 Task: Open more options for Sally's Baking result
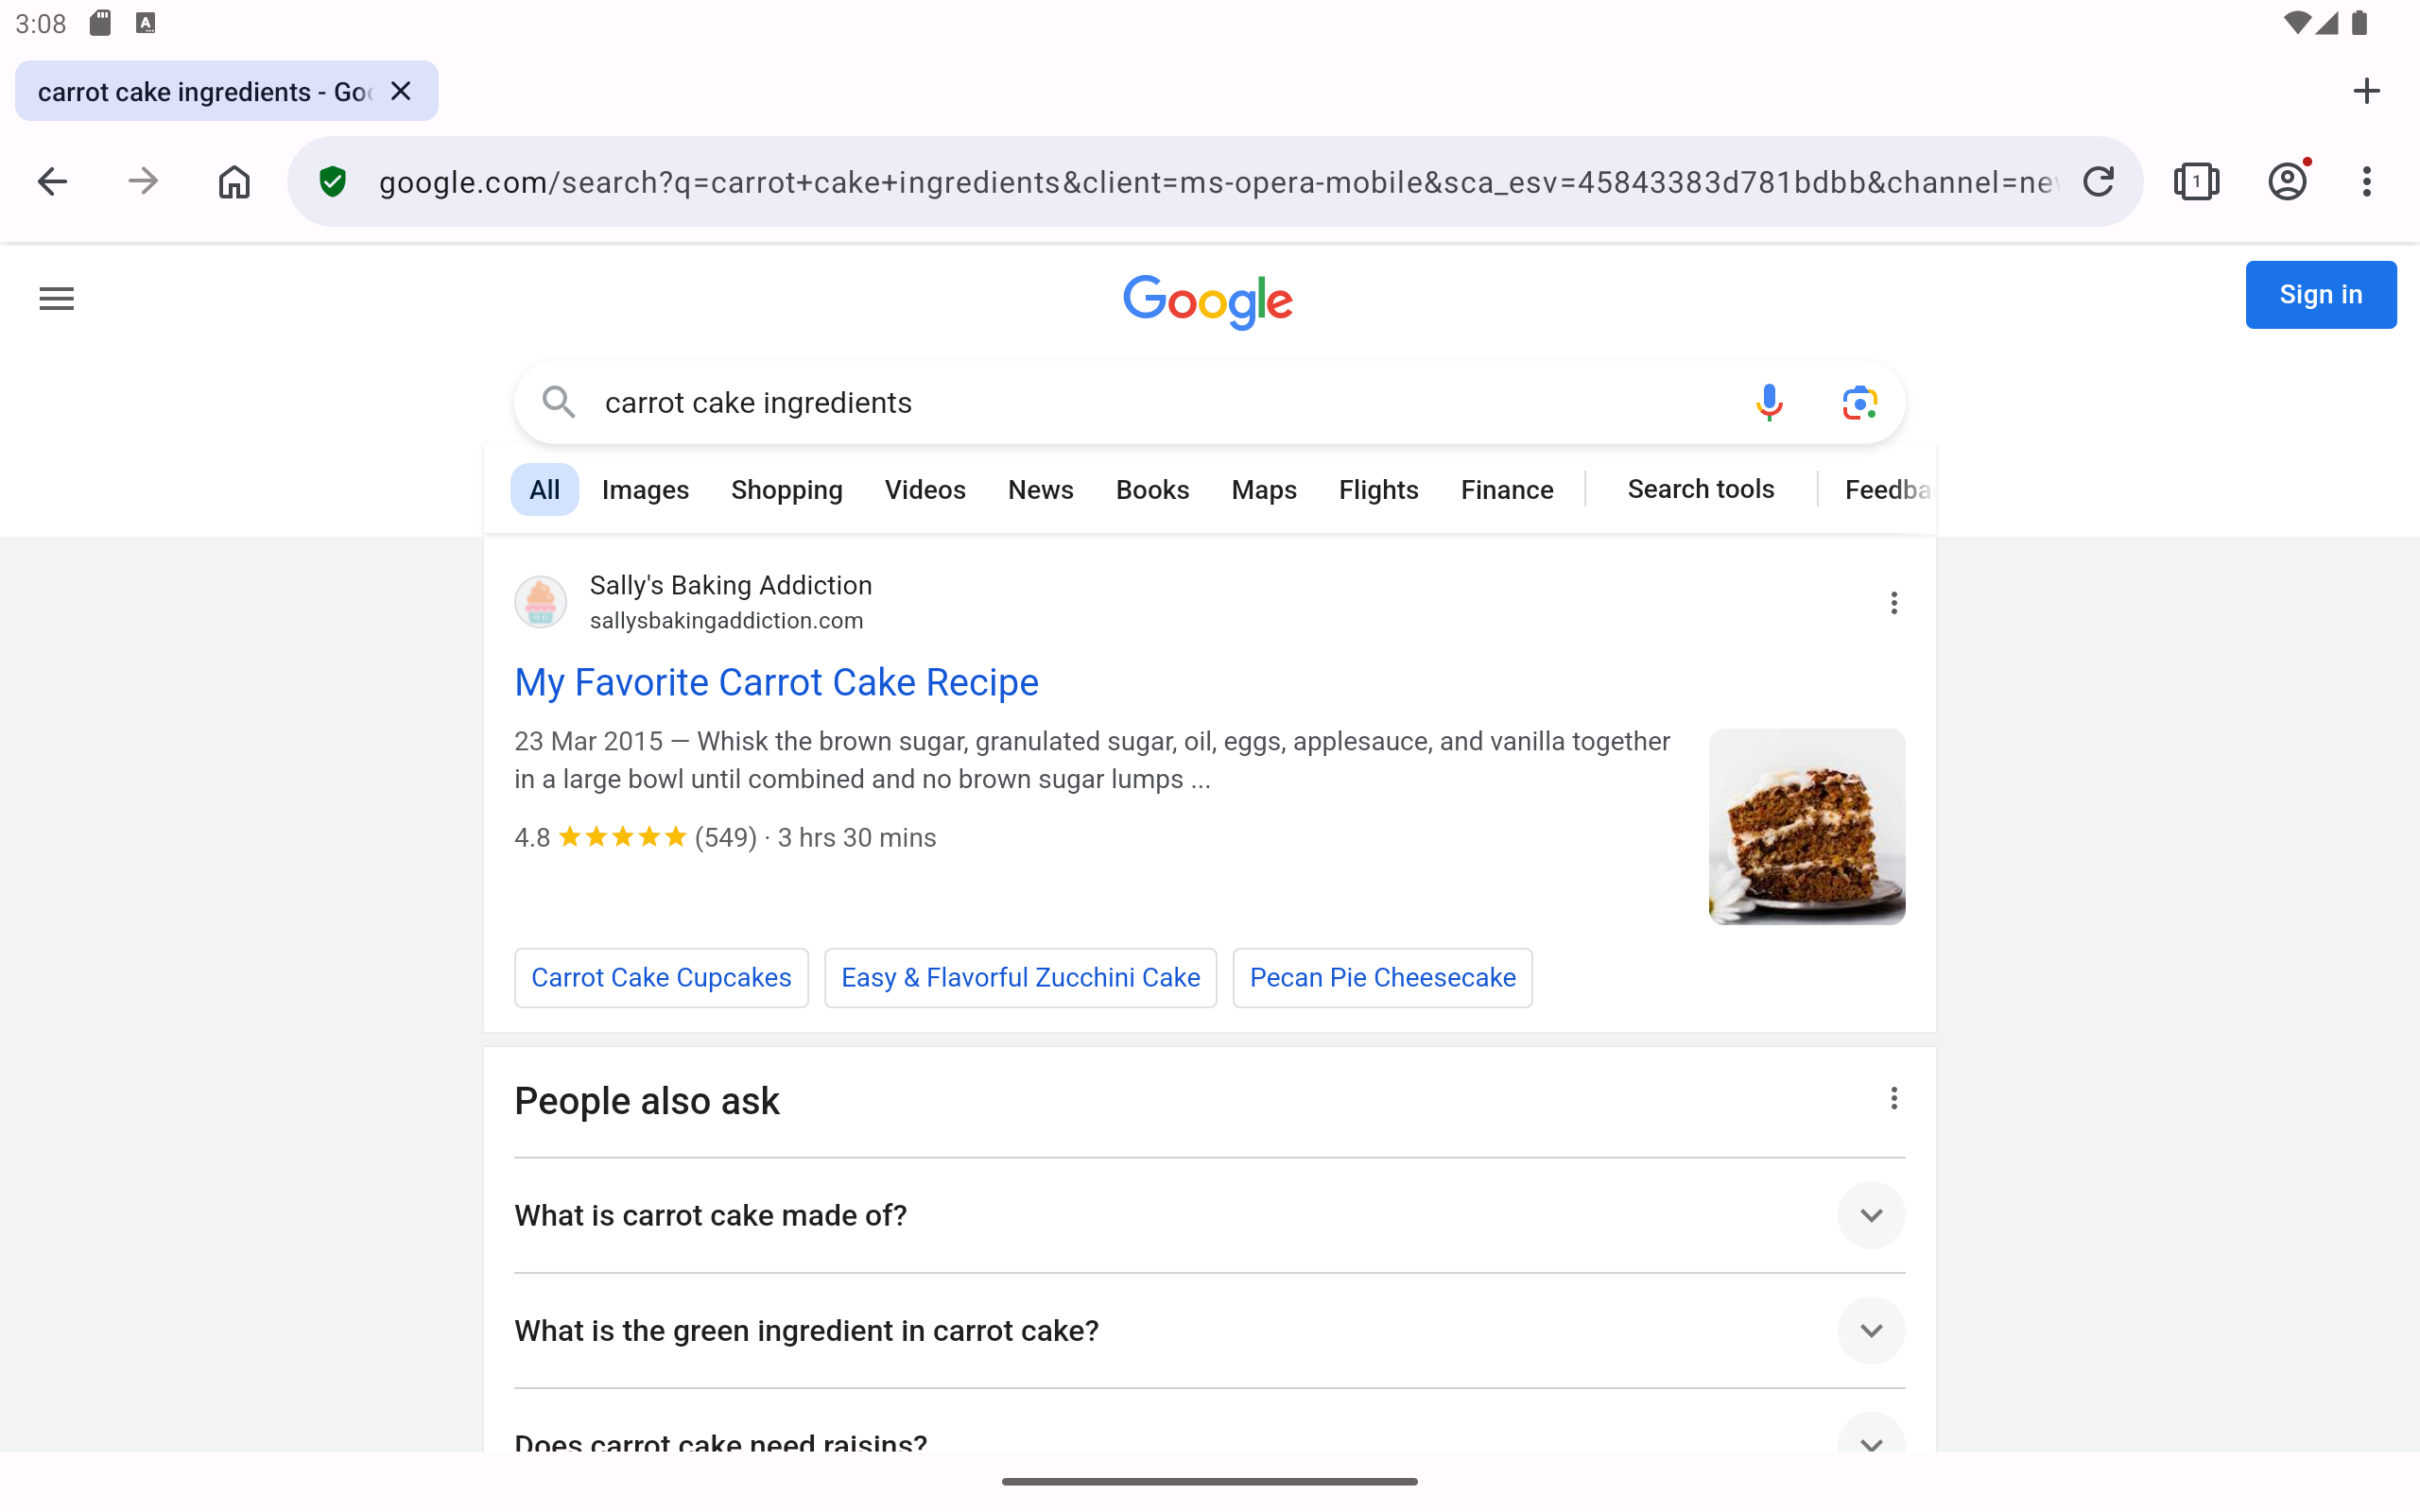pyautogui.click(x=1894, y=603)
